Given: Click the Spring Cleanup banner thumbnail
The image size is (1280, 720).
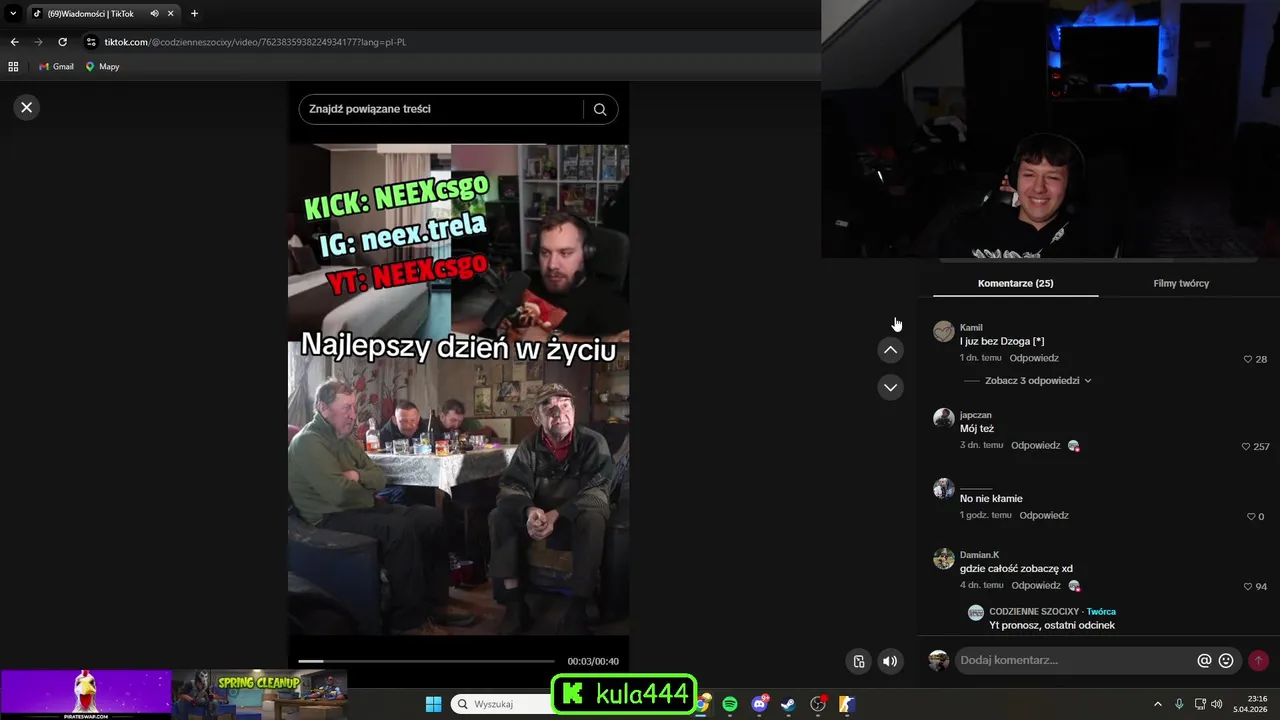Looking at the screenshot, I should [x=260, y=695].
